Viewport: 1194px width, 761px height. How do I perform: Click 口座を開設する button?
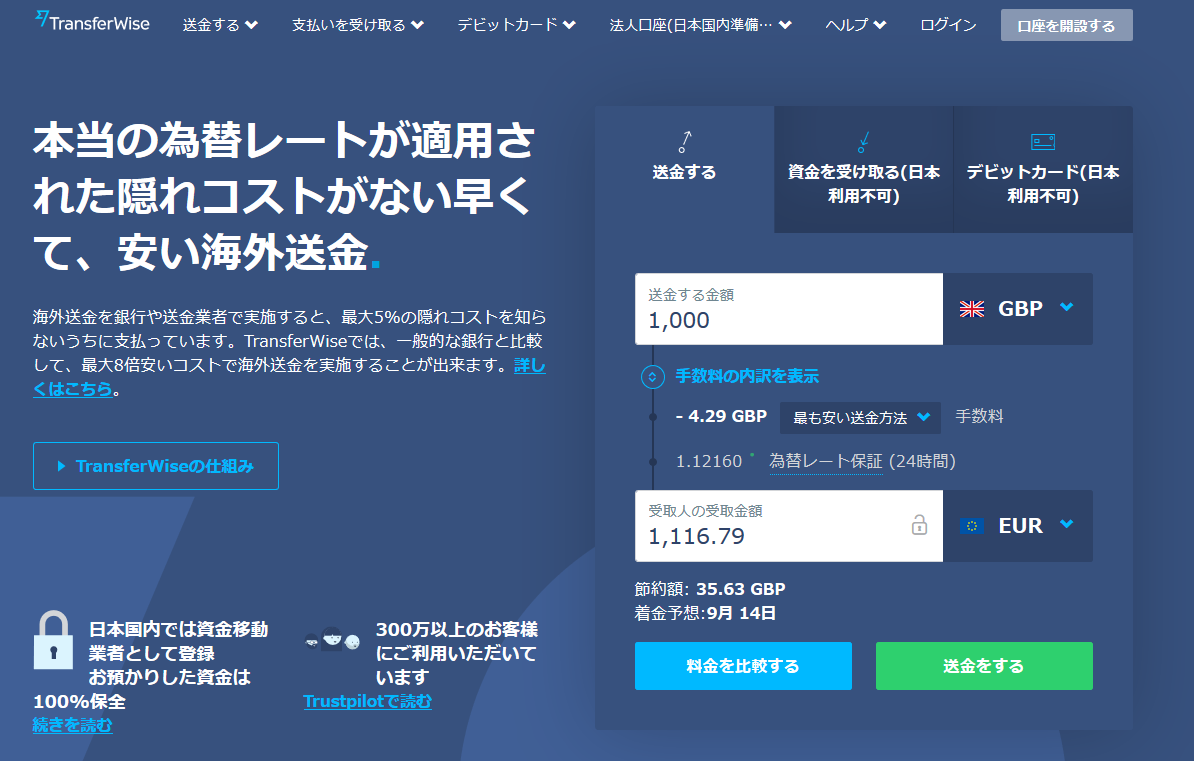pyautogui.click(x=1066, y=25)
